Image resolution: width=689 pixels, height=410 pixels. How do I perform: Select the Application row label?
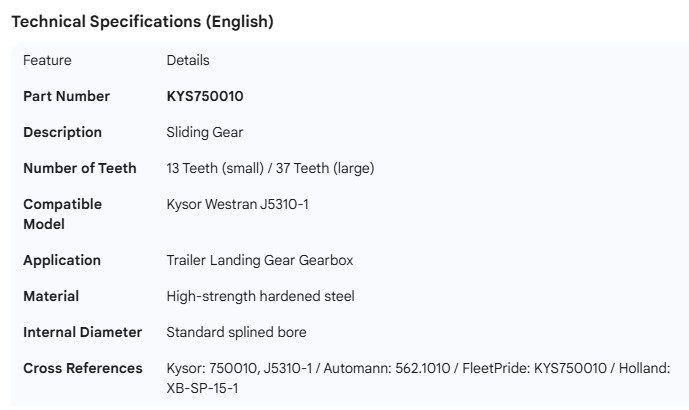tap(62, 260)
